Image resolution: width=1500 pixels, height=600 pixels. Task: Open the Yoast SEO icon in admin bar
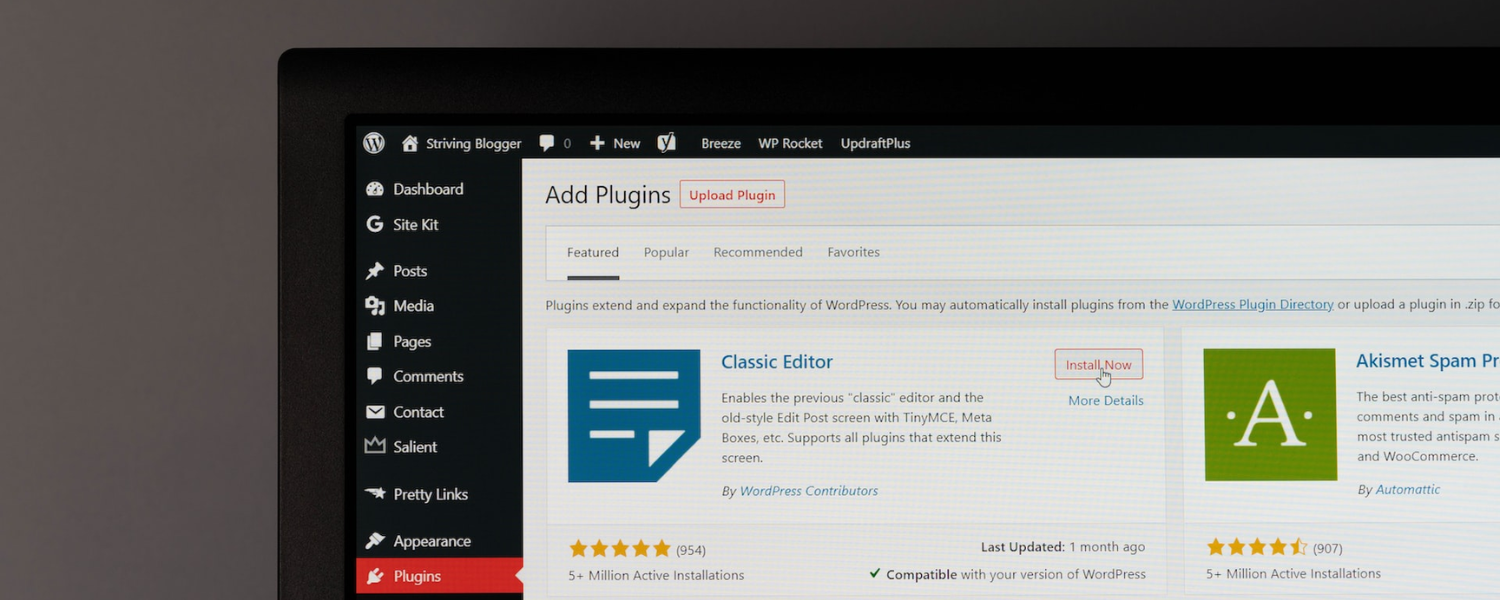(666, 143)
